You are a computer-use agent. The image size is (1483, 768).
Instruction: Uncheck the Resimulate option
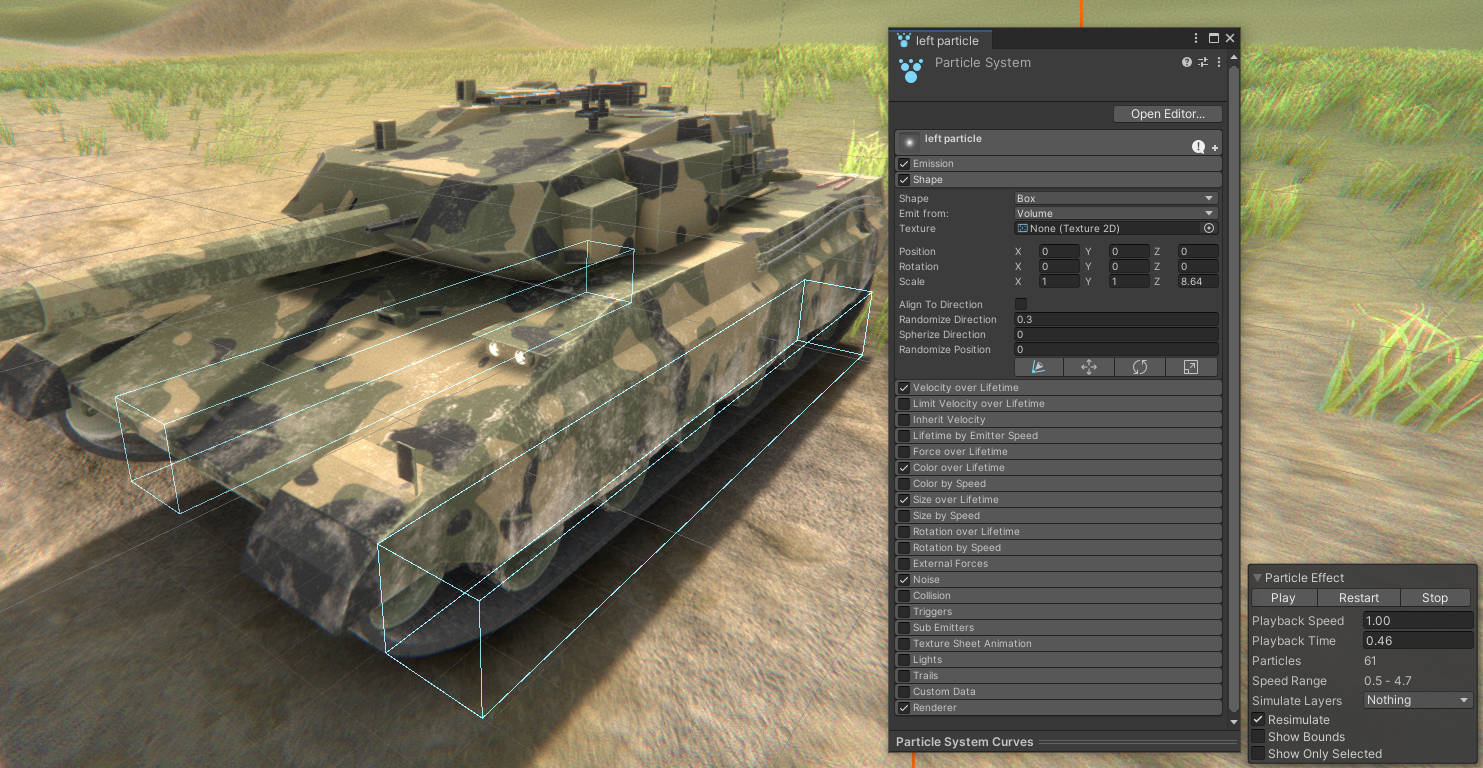point(1259,720)
